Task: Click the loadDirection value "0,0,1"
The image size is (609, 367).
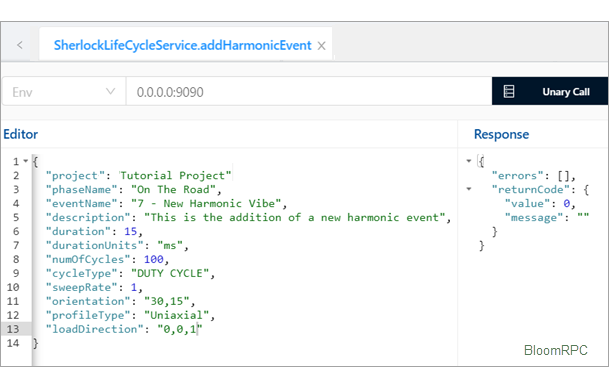Action: pos(180,329)
